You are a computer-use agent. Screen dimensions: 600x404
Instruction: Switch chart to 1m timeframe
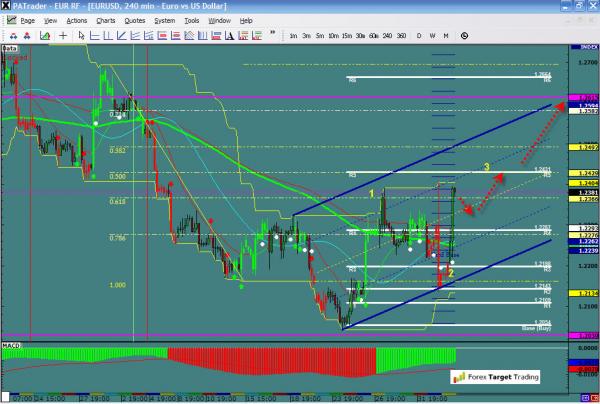pos(293,36)
